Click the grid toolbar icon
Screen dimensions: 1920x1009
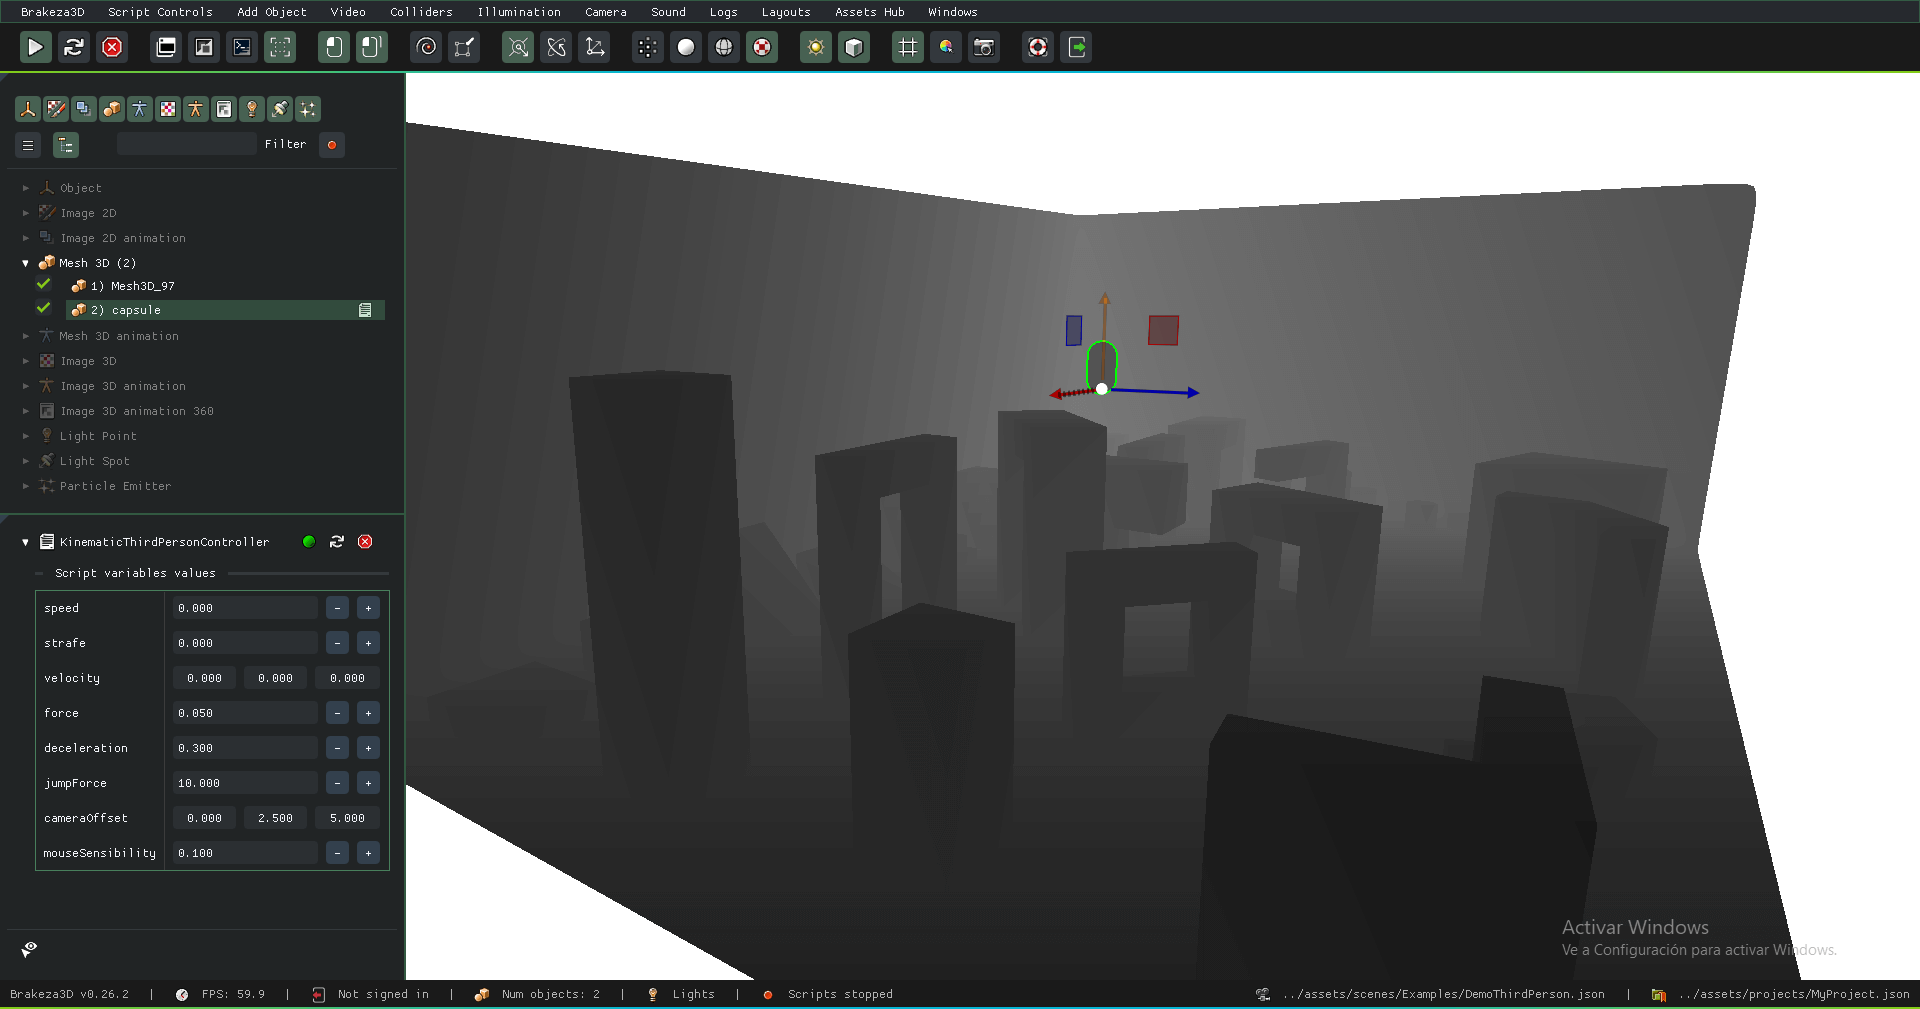[907, 47]
